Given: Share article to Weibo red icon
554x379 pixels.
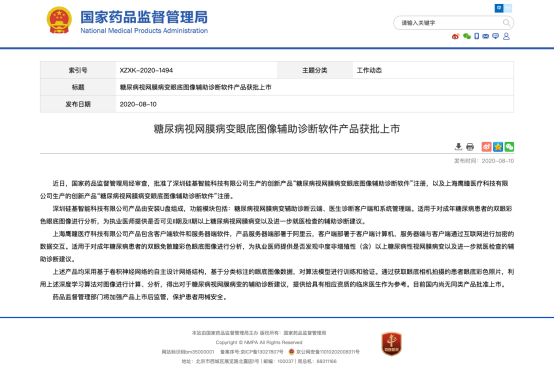Looking at the screenshot, I should (487, 147).
